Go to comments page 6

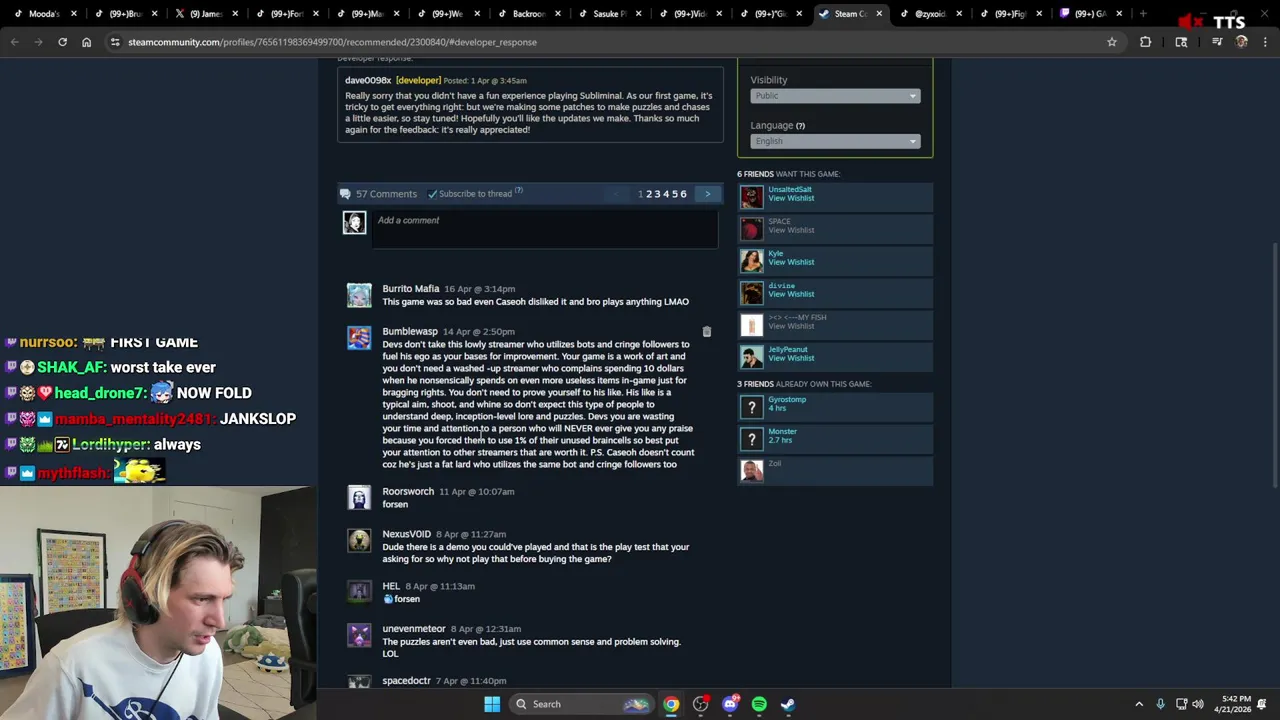[683, 194]
